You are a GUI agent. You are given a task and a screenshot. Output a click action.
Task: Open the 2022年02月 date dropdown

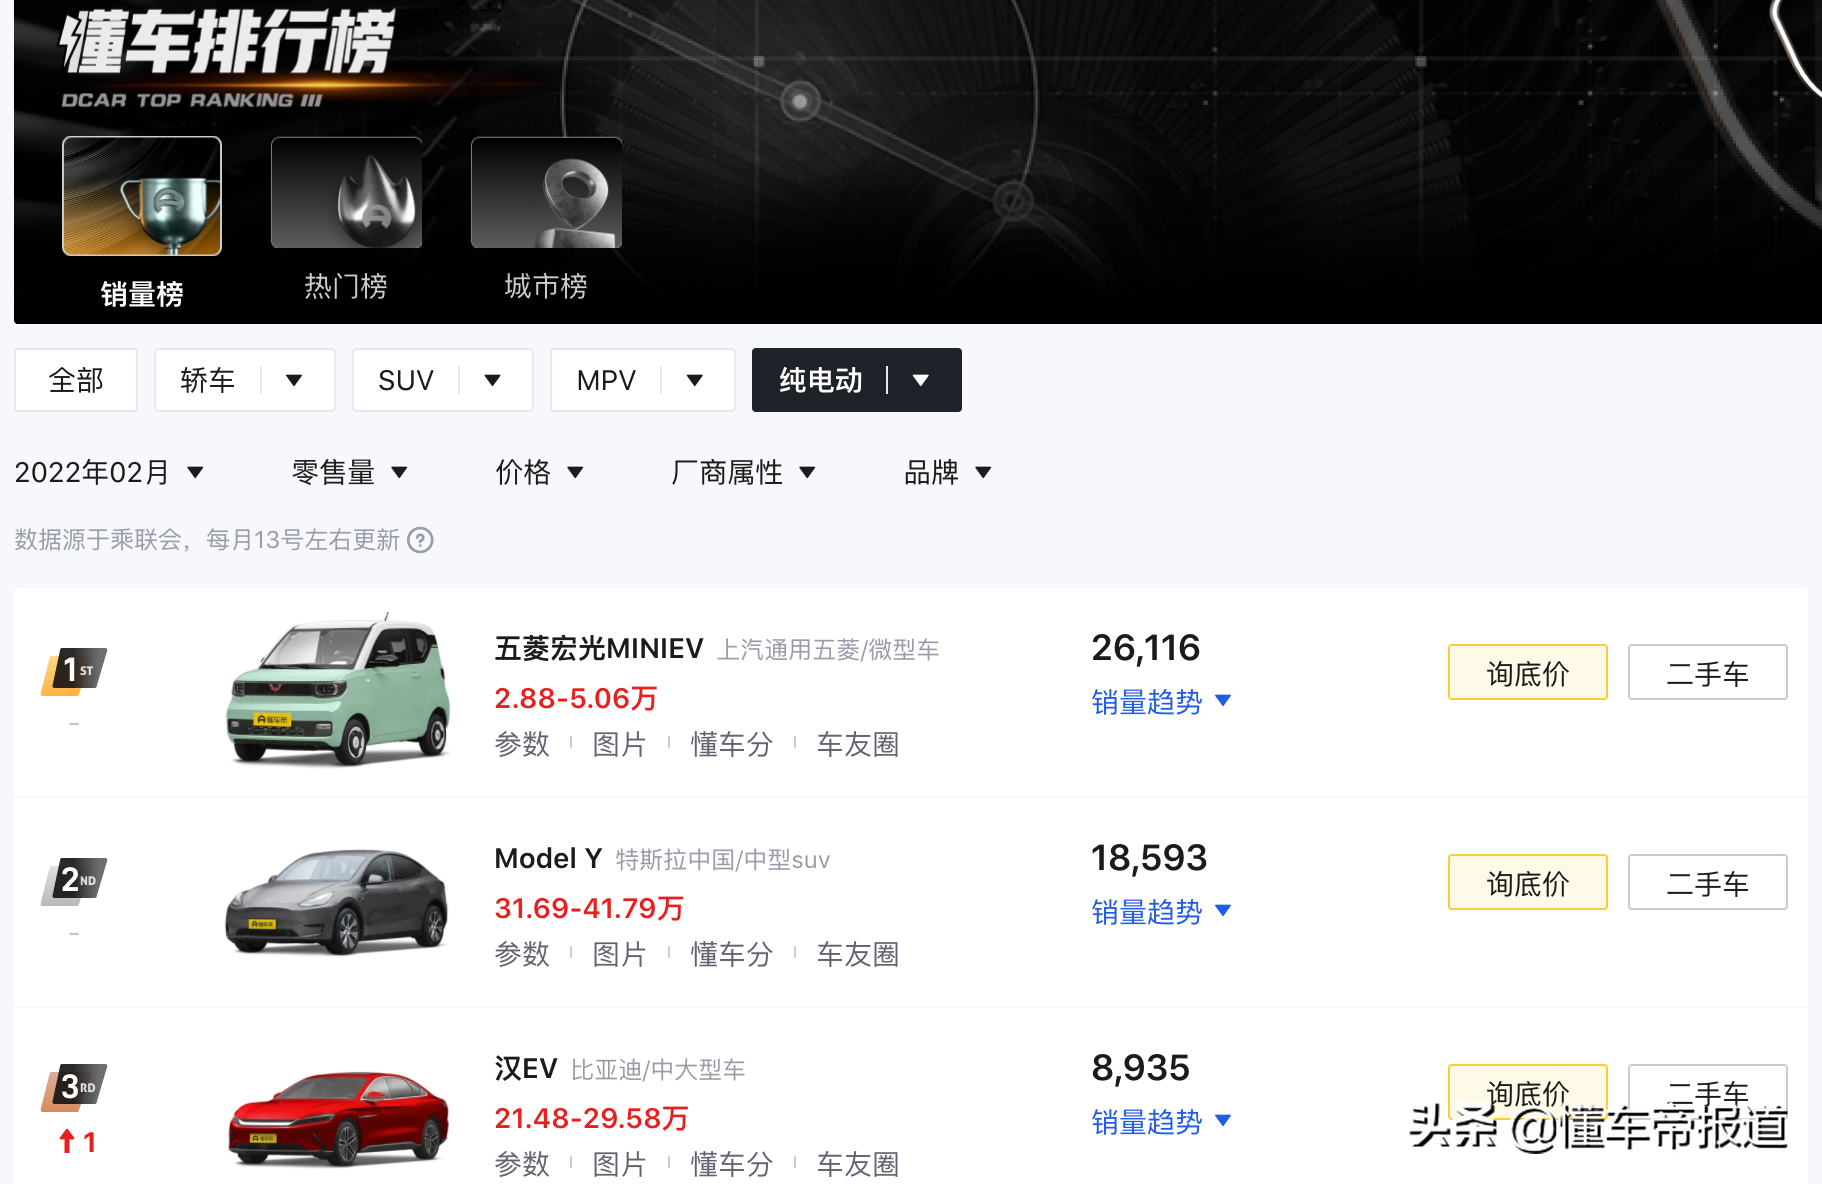click(x=109, y=472)
